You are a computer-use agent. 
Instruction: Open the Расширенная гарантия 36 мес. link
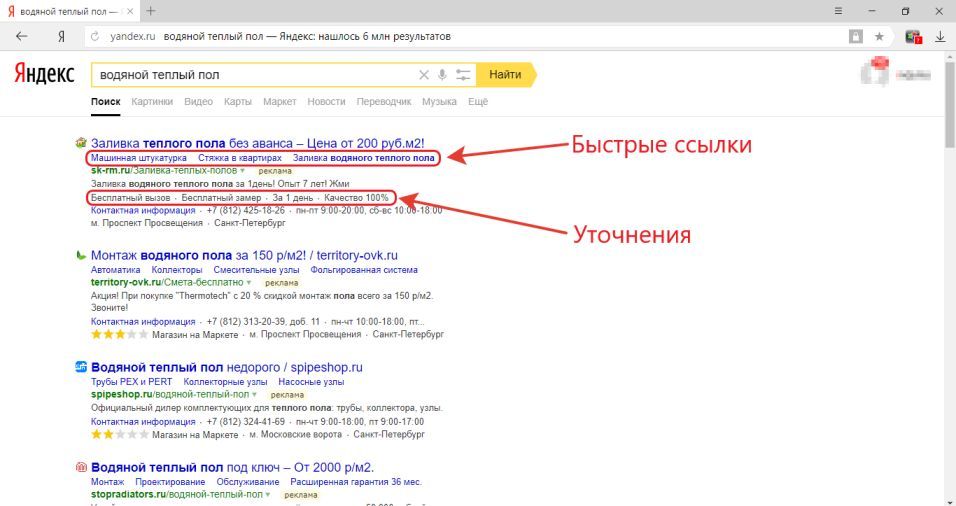(x=355, y=482)
